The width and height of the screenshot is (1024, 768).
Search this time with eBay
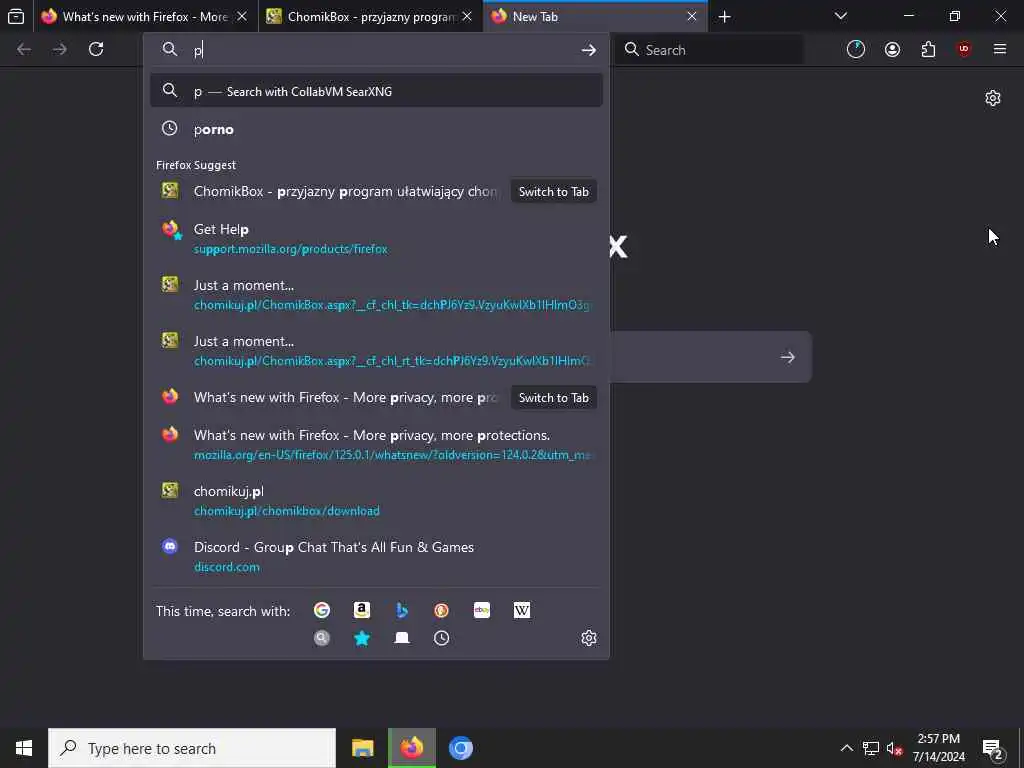pos(482,610)
